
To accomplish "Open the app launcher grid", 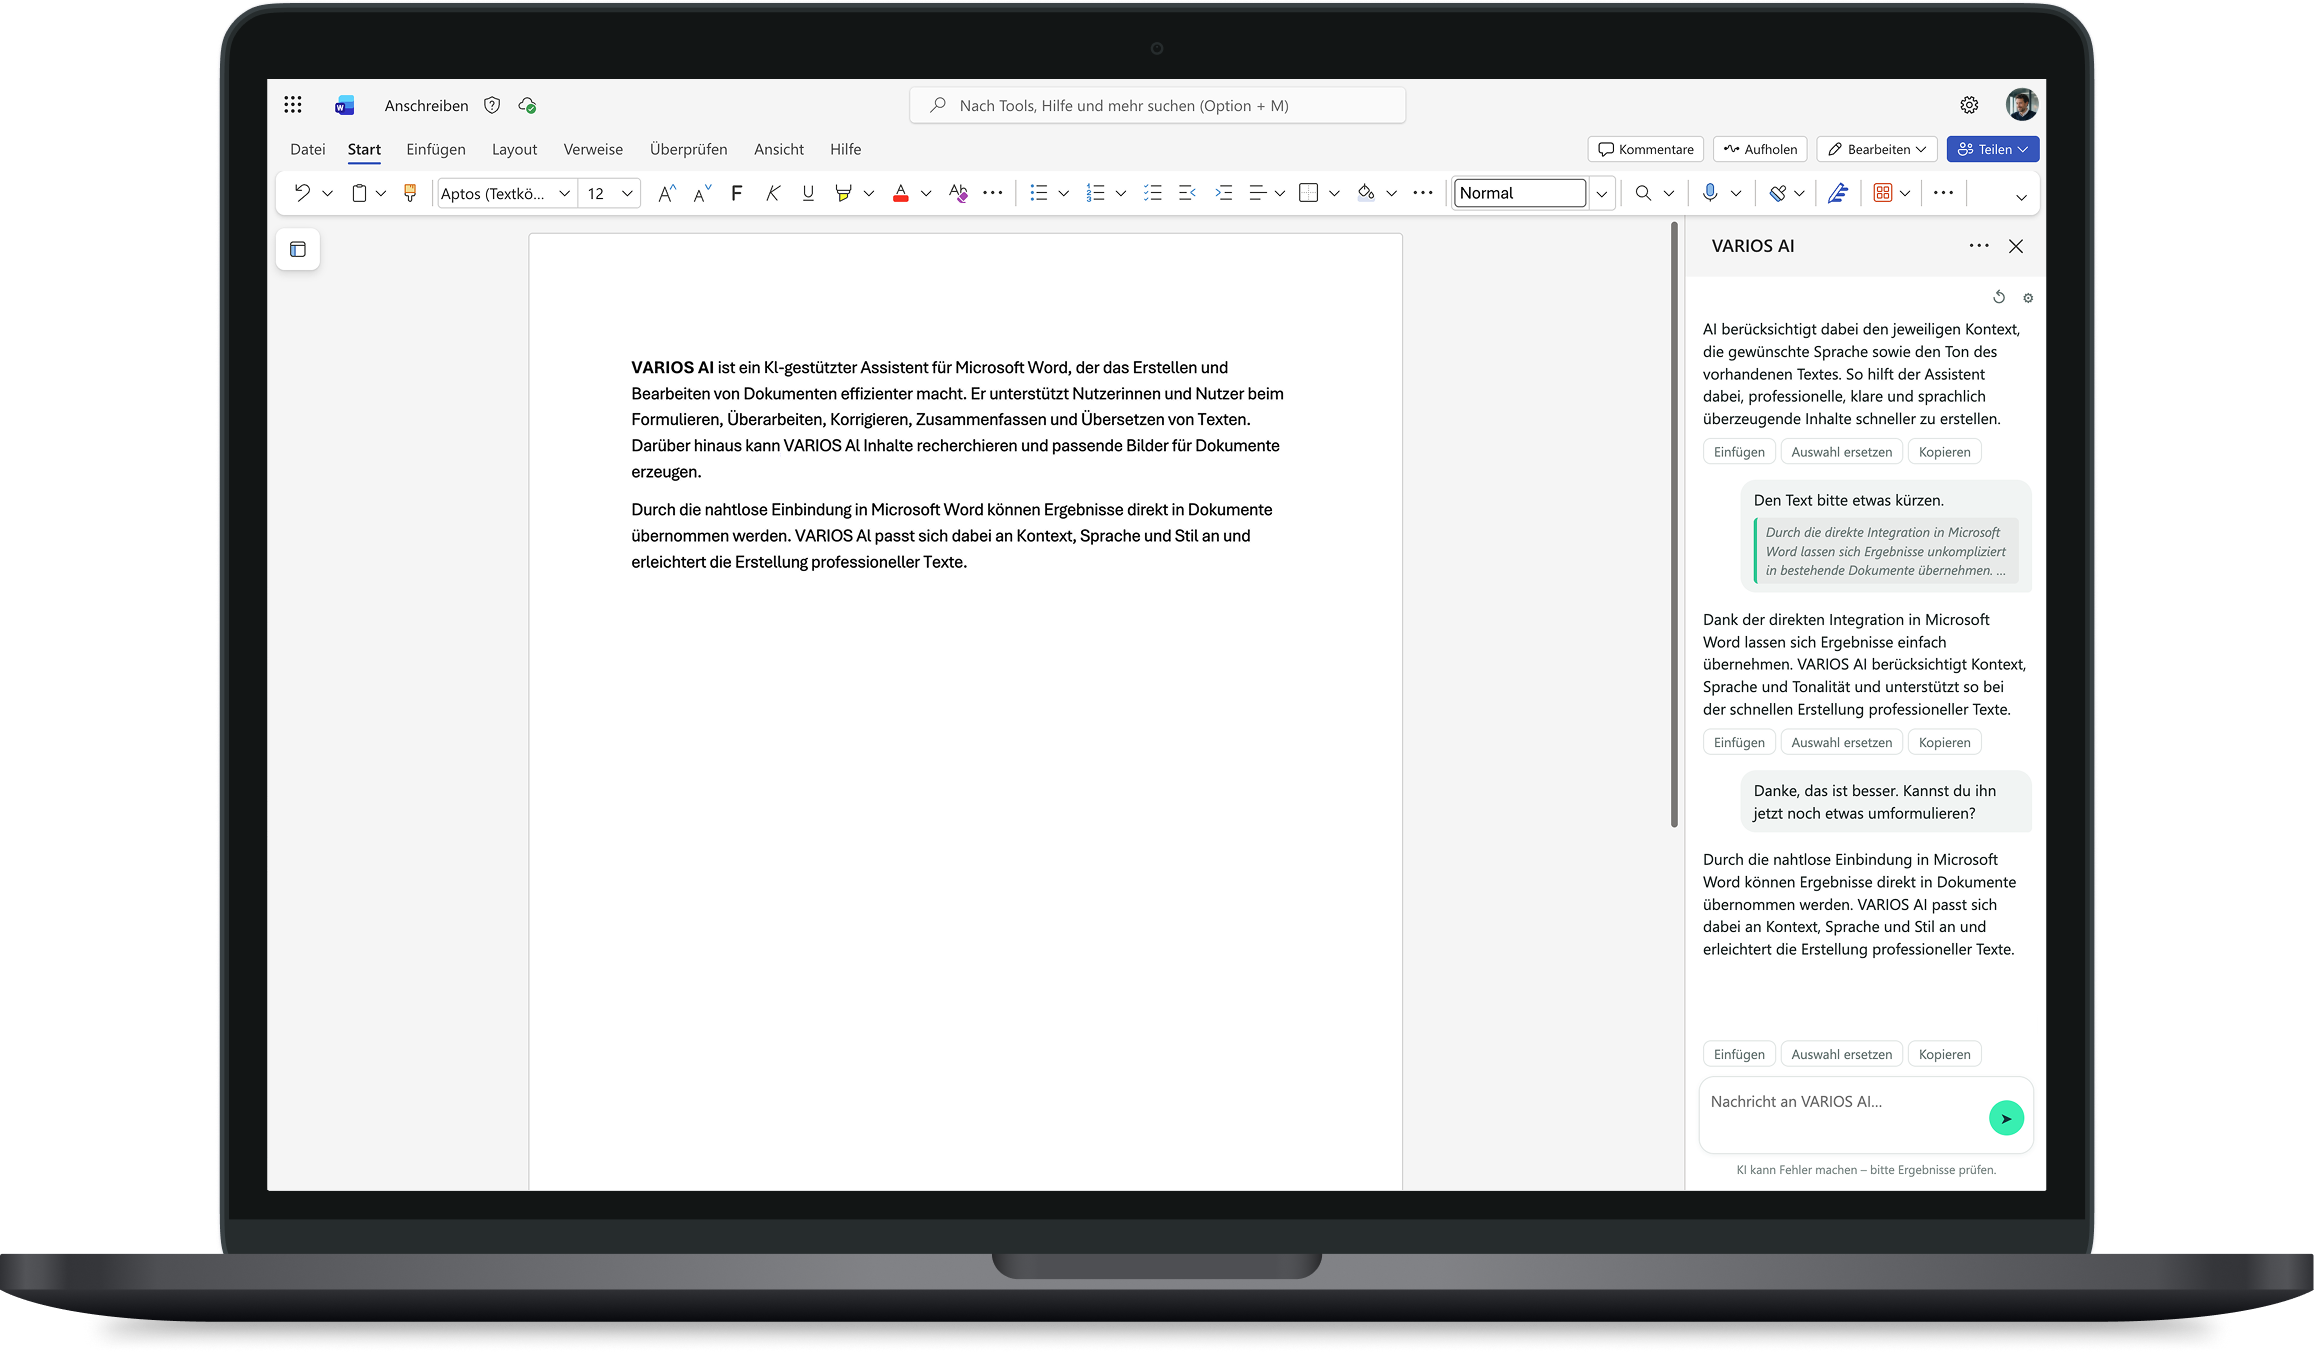I will point(293,105).
